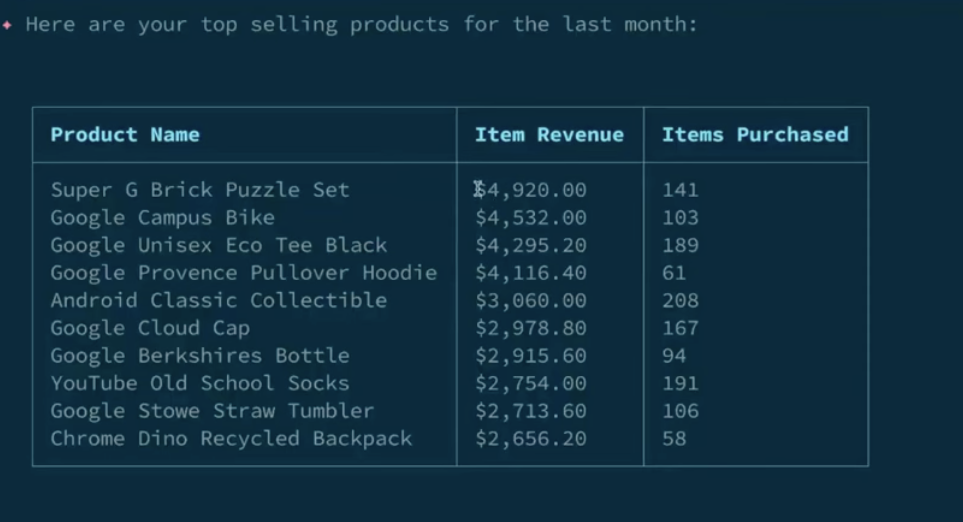Click the $2,656.20 revenue figure

(531, 438)
